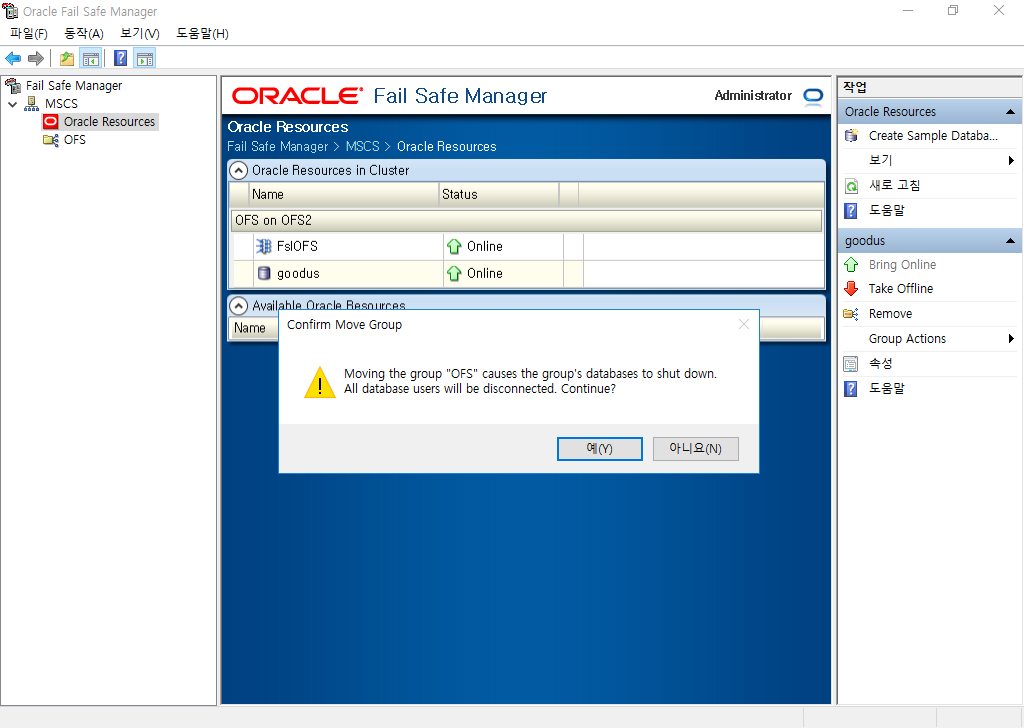Click the red Take Offline arrow icon
The width and height of the screenshot is (1024, 728).
pos(851,289)
